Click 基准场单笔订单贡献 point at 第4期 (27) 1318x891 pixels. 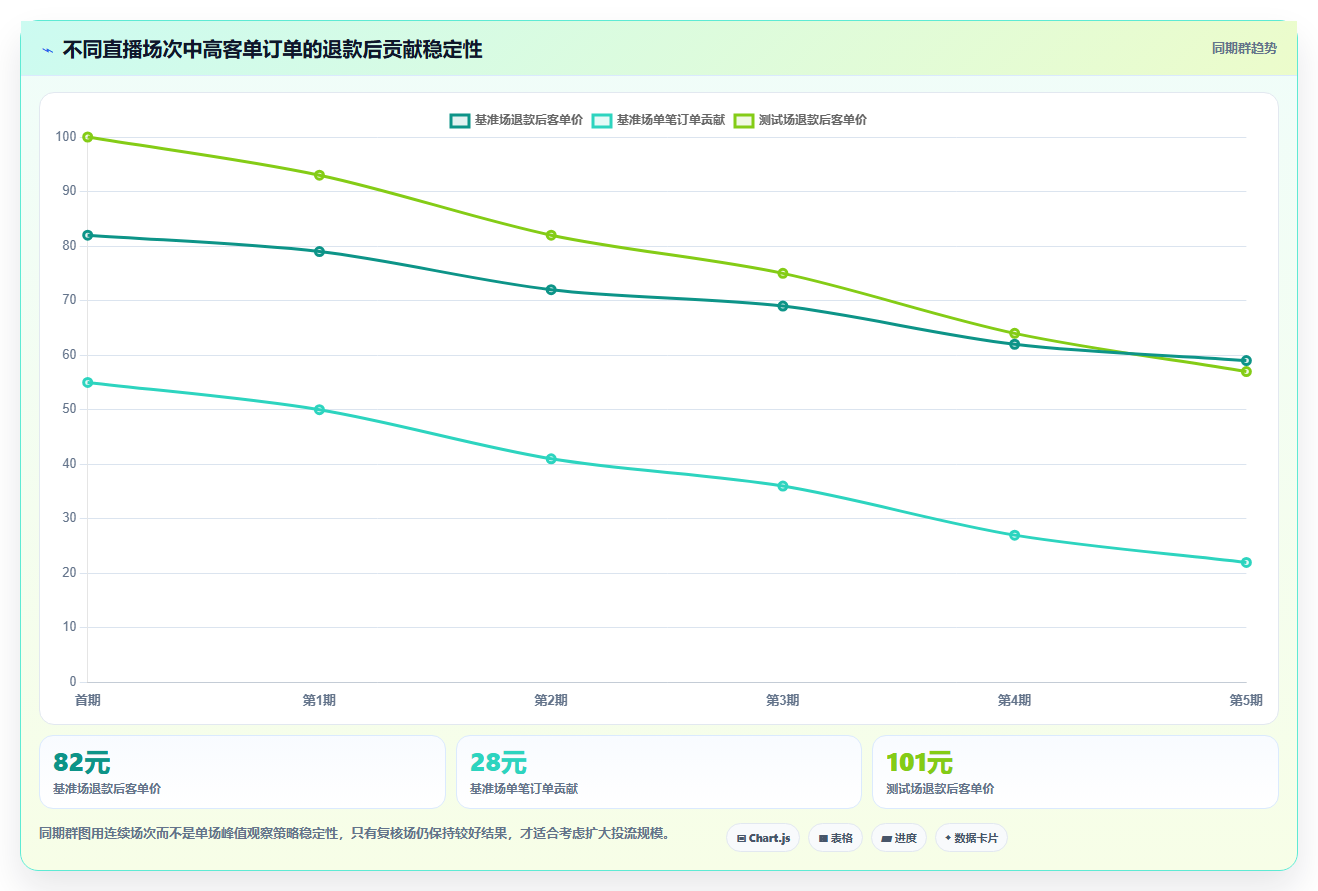(x=1014, y=535)
